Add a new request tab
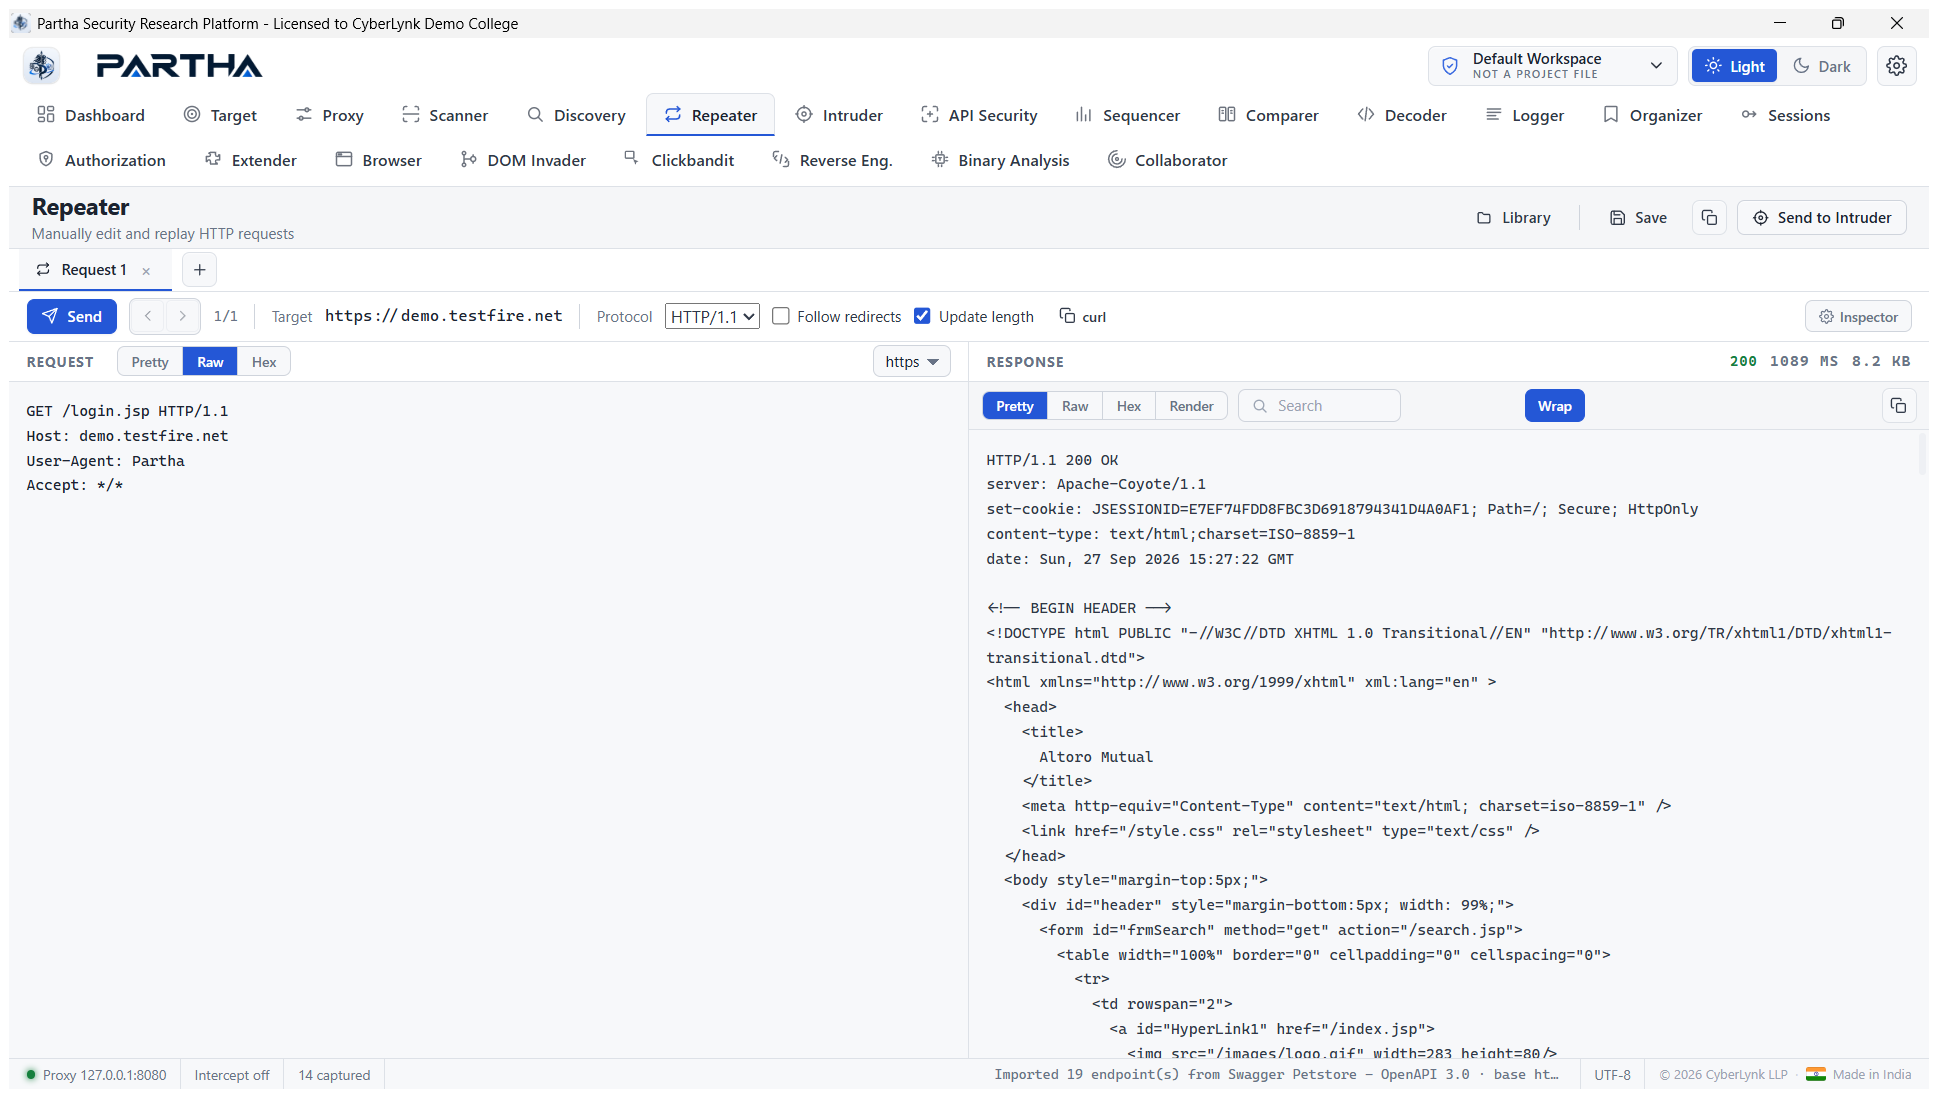Image resolution: width=1938 pixels, height=1098 pixels. coord(200,270)
